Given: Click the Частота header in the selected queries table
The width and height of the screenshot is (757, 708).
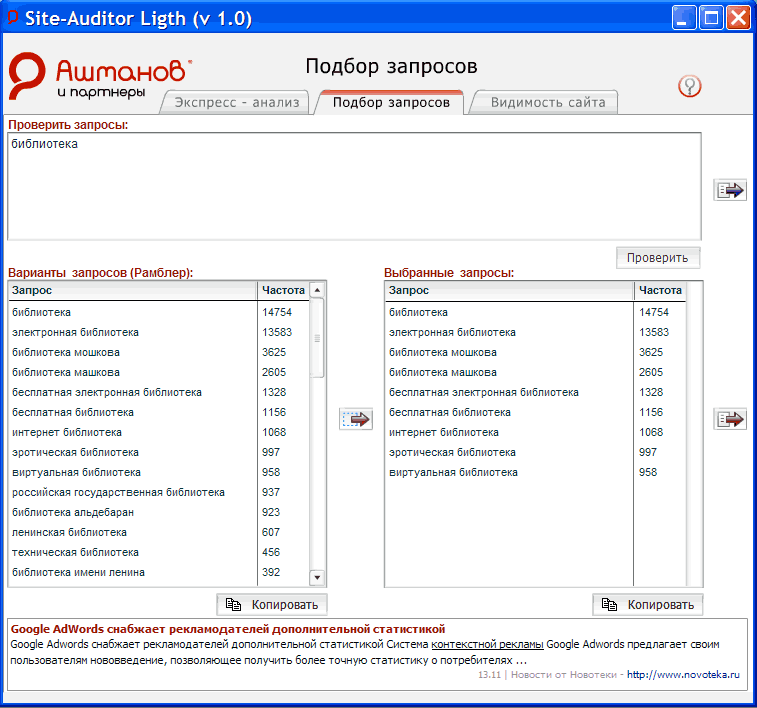Looking at the screenshot, I should coord(660,291).
